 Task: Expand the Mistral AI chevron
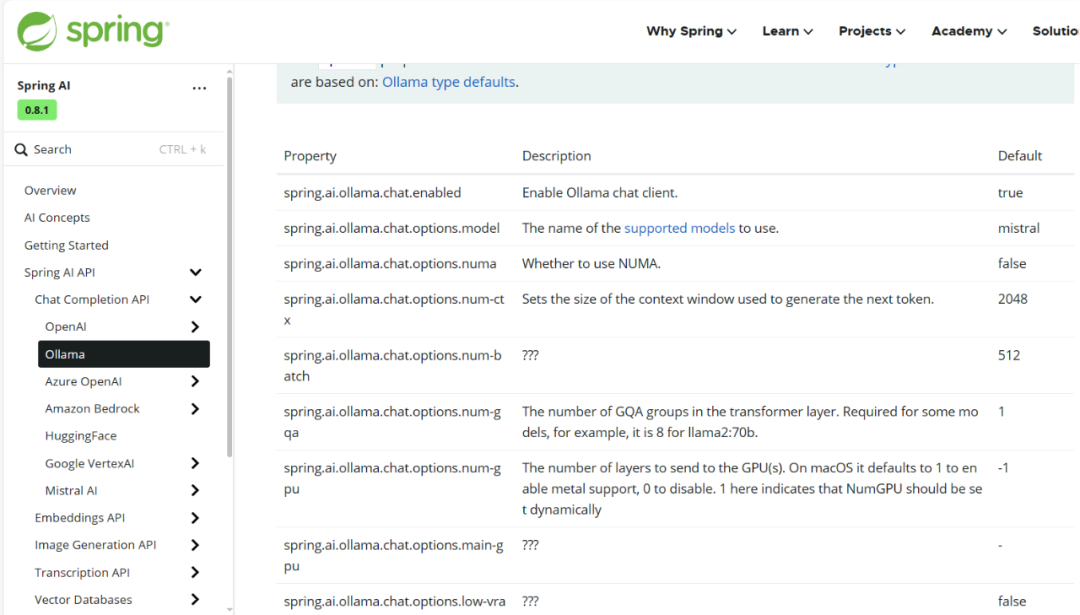[x=195, y=490]
